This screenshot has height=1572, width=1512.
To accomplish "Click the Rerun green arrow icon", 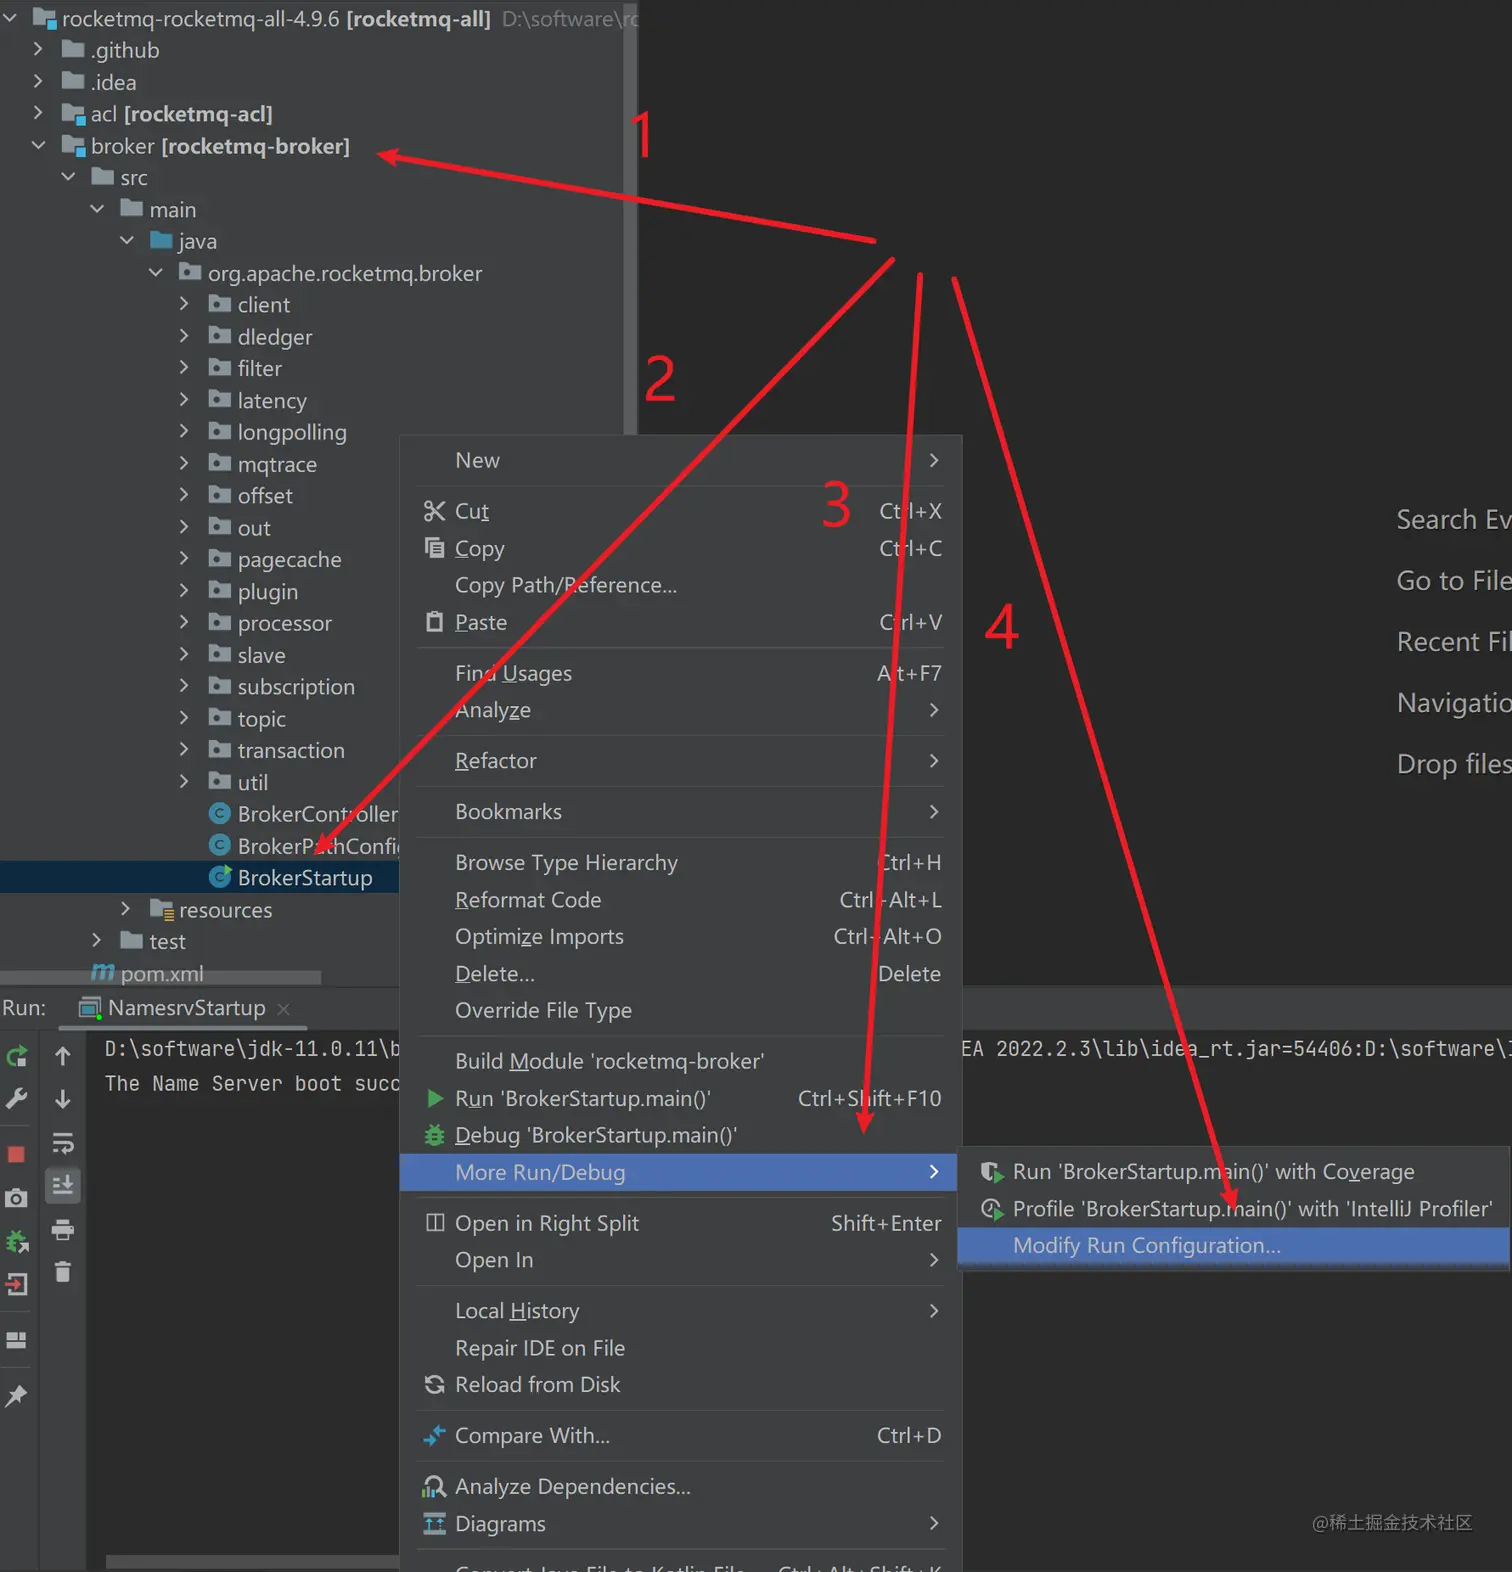I will click(17, 1056).
